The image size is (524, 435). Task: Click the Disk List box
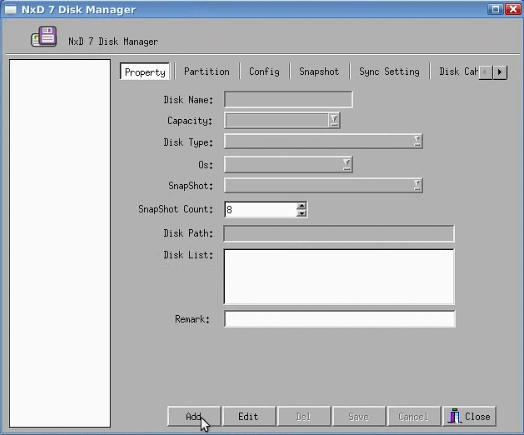(339, 277)
